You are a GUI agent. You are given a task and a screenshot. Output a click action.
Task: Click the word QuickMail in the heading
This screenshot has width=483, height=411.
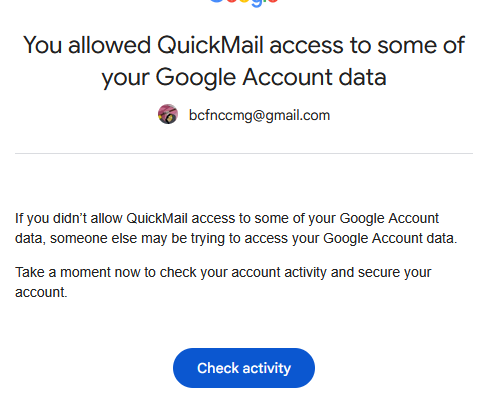point(210,45)
